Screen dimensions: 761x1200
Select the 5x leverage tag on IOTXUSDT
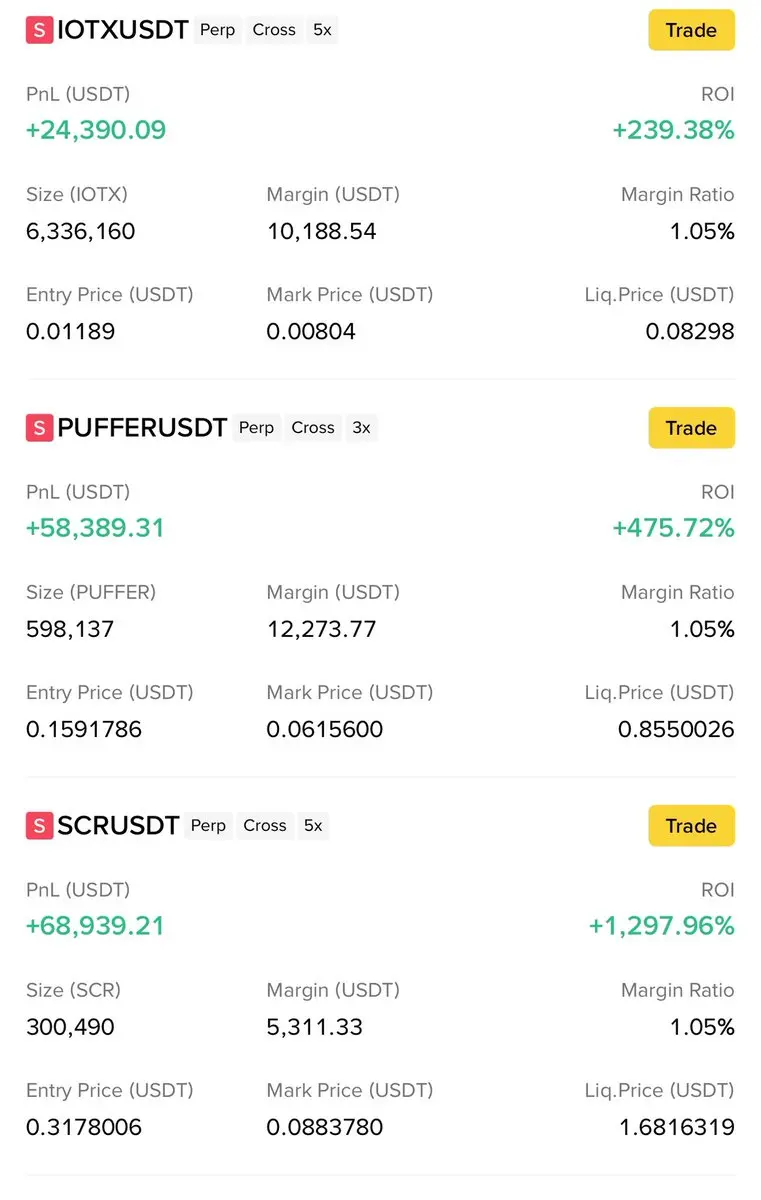(322, 30)
